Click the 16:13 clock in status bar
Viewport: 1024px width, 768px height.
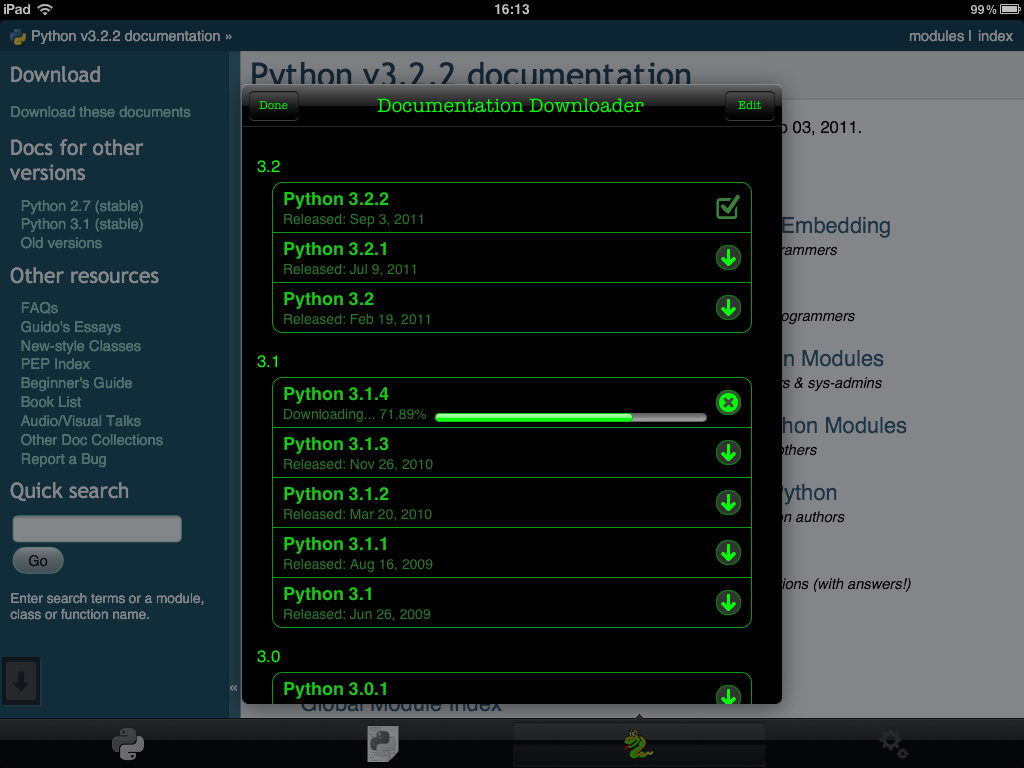point(511,9)
